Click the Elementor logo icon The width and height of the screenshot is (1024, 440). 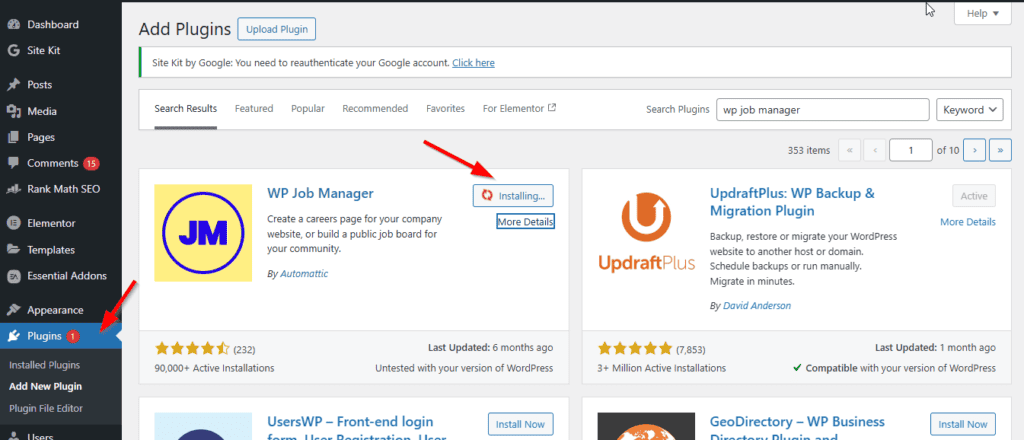13,223
